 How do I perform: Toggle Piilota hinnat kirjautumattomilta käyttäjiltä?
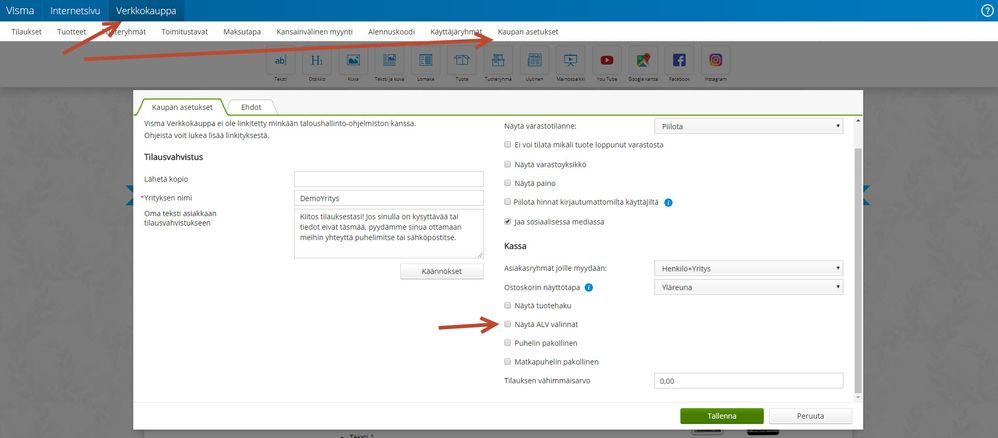(508, 202)
